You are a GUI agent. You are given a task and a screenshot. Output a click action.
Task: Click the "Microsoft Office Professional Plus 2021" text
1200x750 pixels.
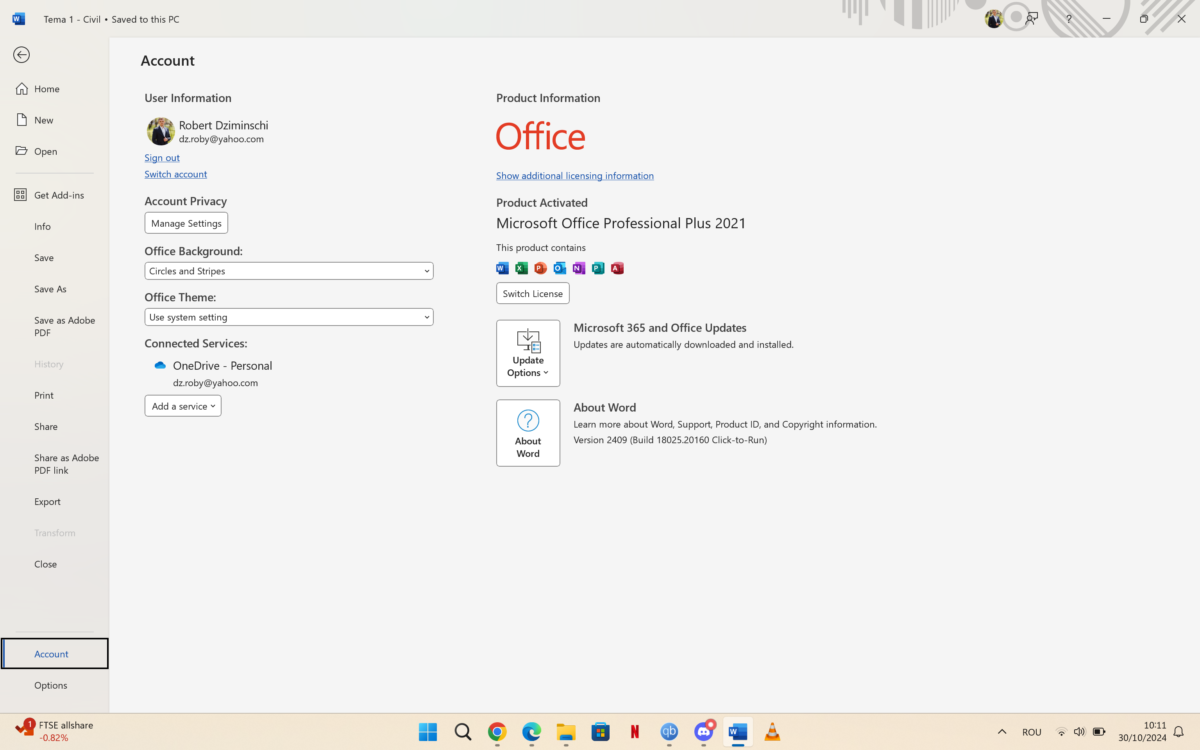(x=621, y=223)
